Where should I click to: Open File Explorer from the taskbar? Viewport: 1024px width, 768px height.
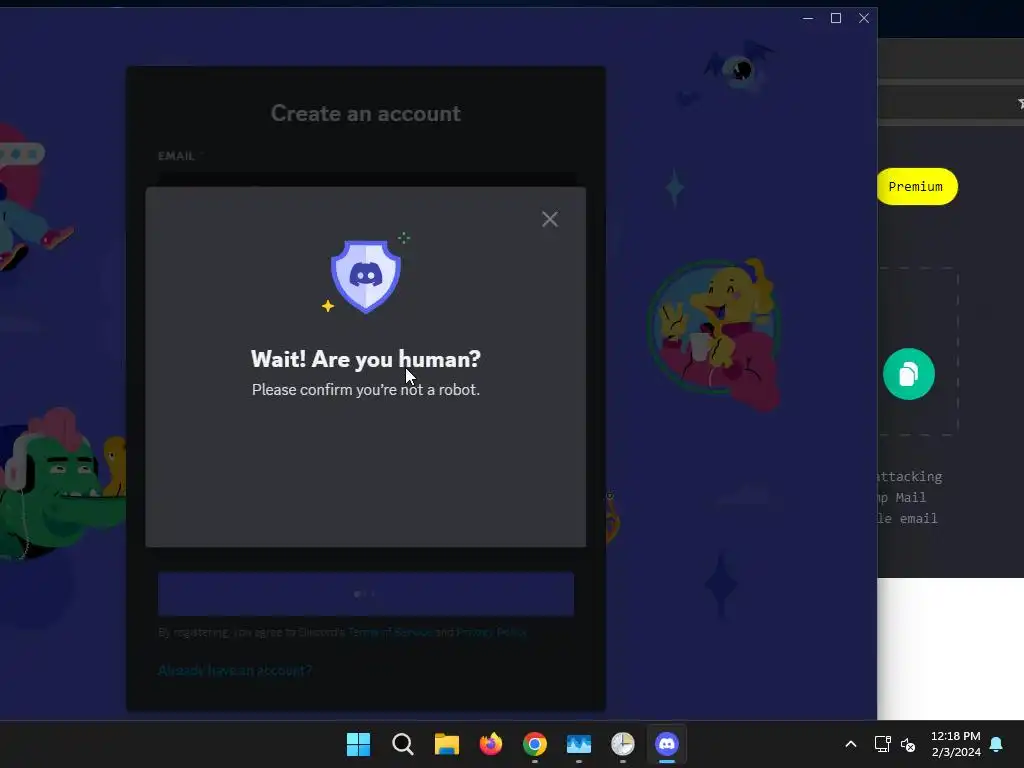tap(447, 744)
